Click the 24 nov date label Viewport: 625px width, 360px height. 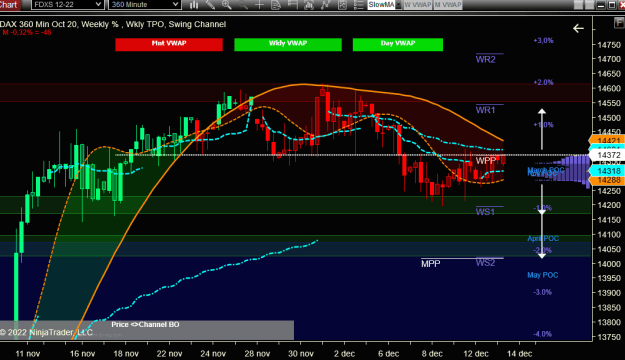[x=213, y=354]
